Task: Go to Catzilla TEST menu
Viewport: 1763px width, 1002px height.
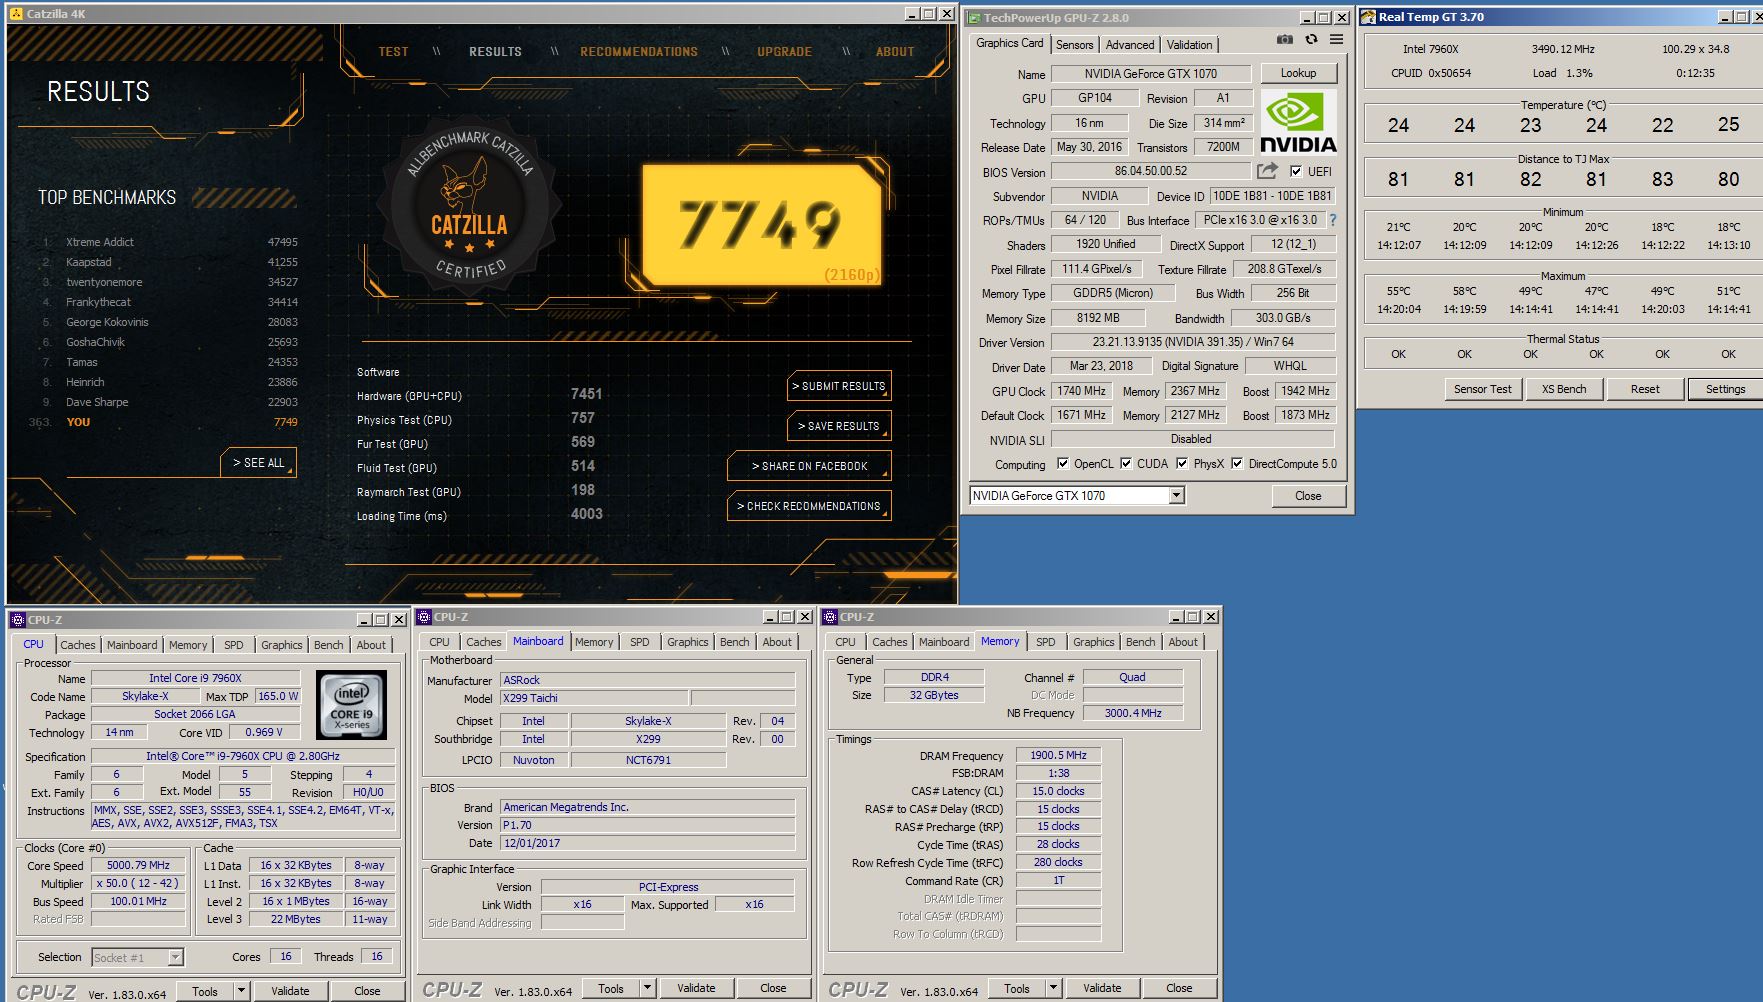Action: tap(393, 52)
